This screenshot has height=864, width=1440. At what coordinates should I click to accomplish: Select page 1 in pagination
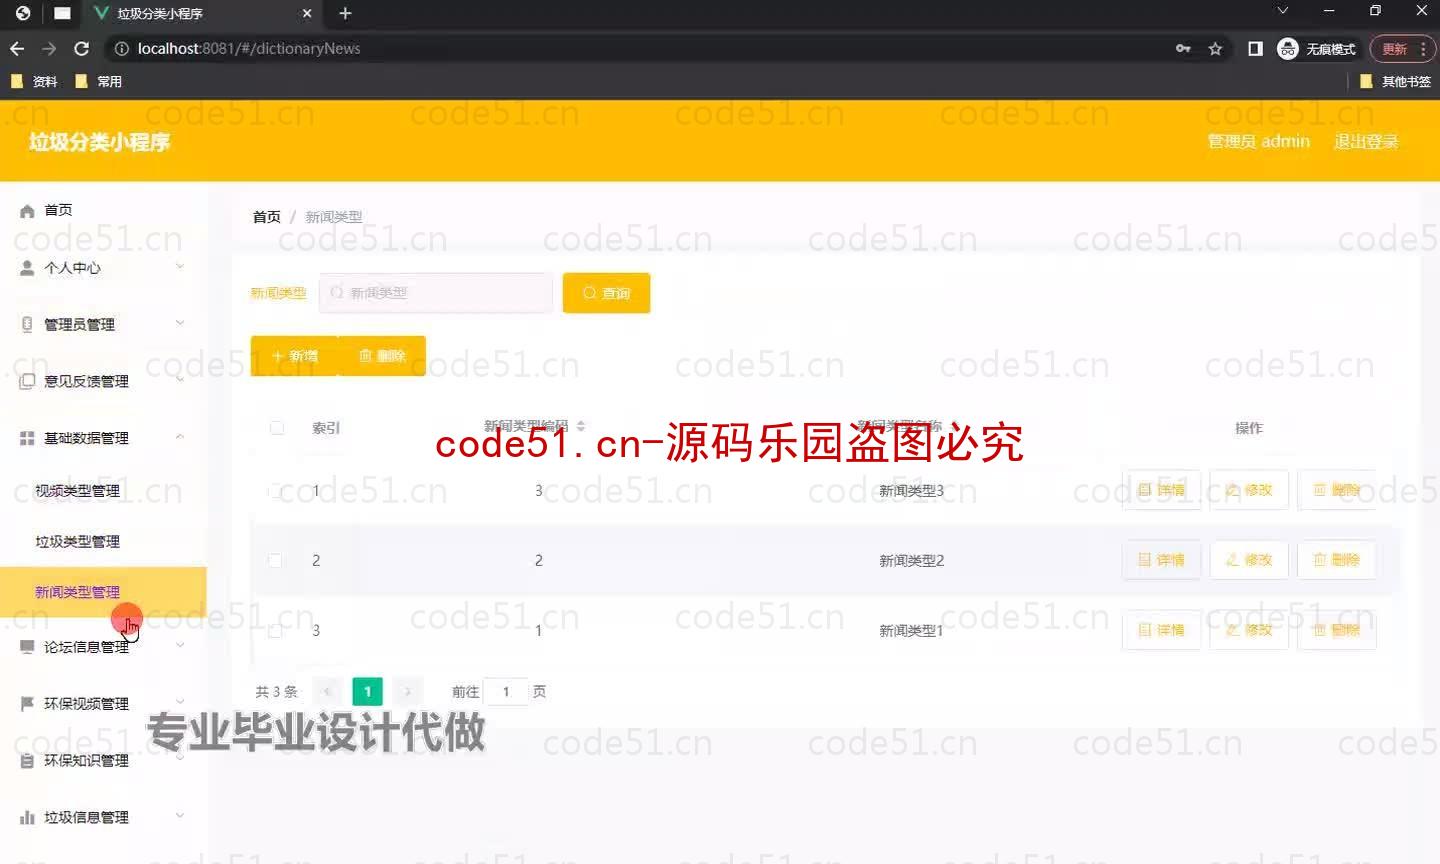[367, 692]
